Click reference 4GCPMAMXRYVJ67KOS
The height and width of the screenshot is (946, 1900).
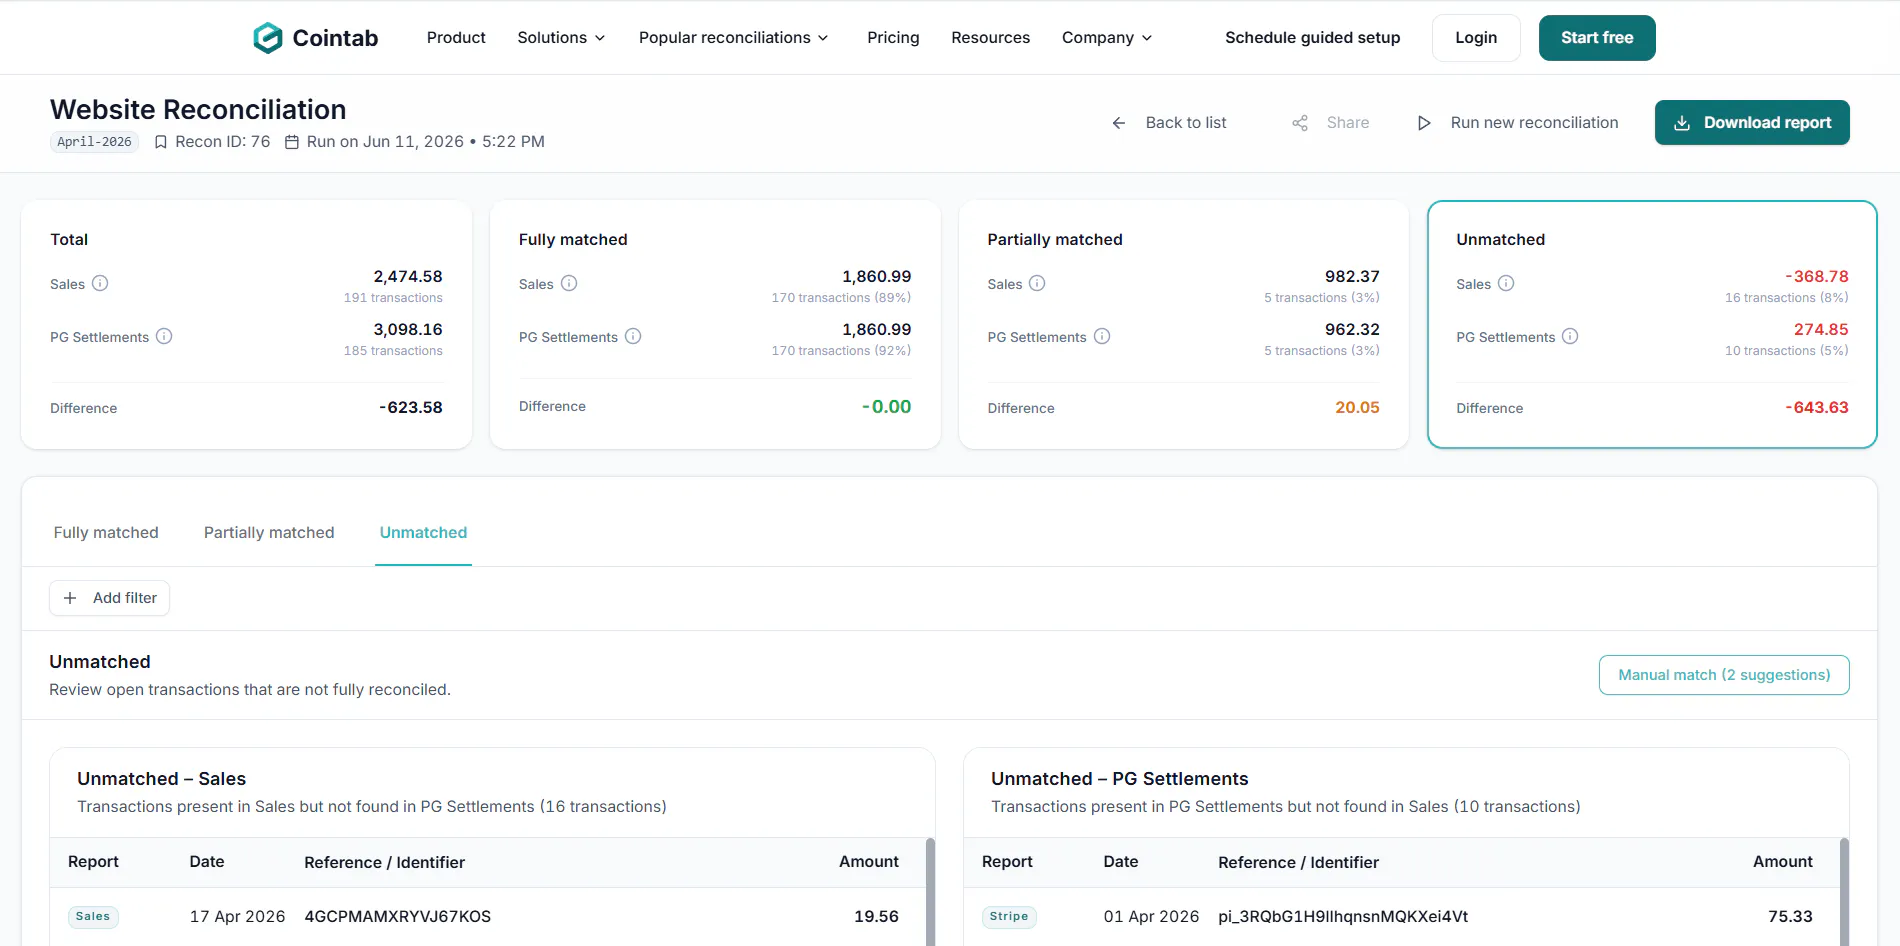pyautogui.click(x=397, y=917)
